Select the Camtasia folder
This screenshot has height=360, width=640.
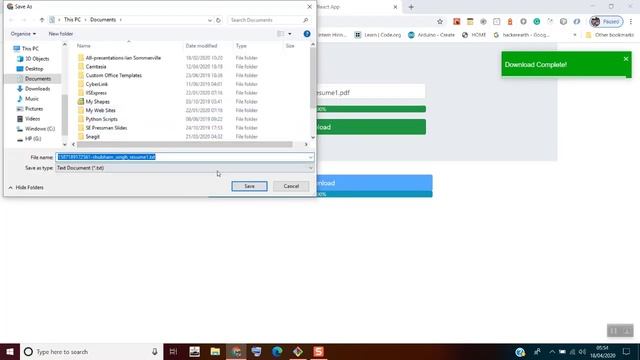coord(96,67)
